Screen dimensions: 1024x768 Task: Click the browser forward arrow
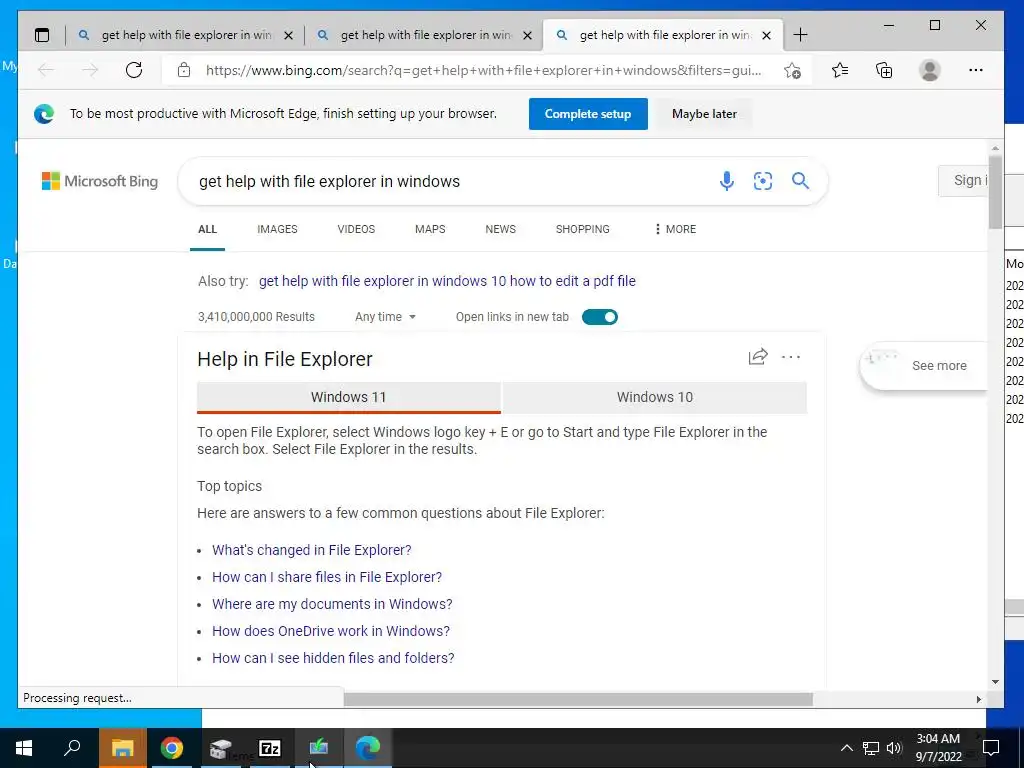click(x=89, y=70)
